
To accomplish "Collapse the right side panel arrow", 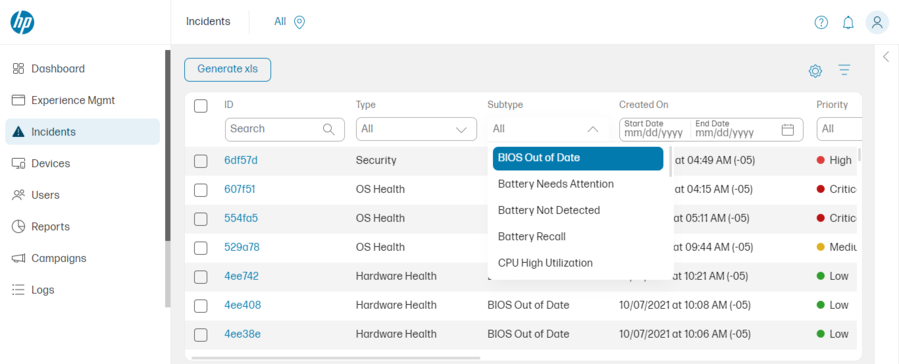I will click(x=886, y=56).
